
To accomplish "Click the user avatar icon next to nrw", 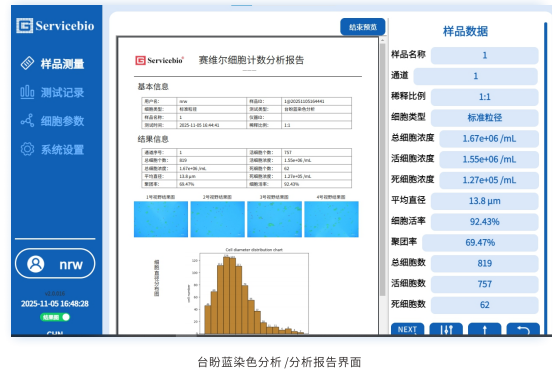I will [x=36, y=264].
